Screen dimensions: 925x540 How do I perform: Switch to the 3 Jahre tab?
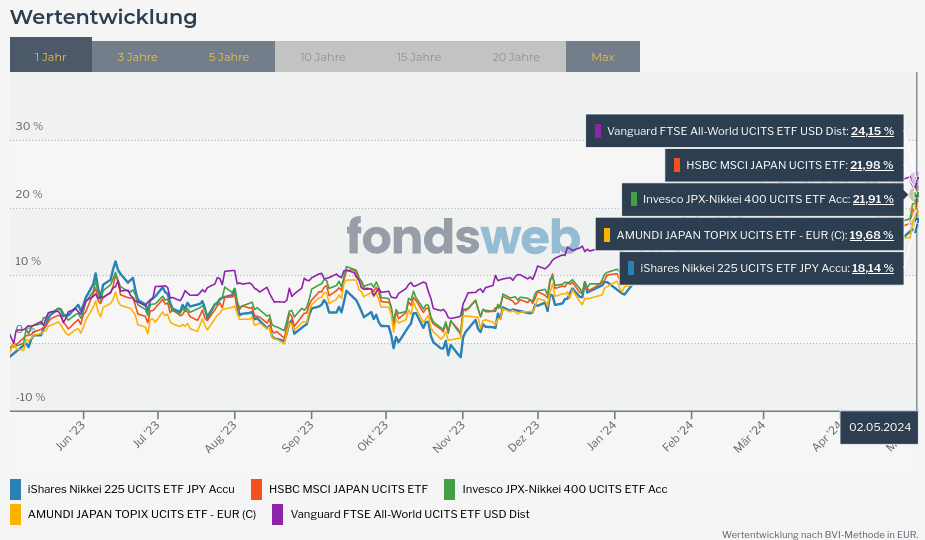137,57
